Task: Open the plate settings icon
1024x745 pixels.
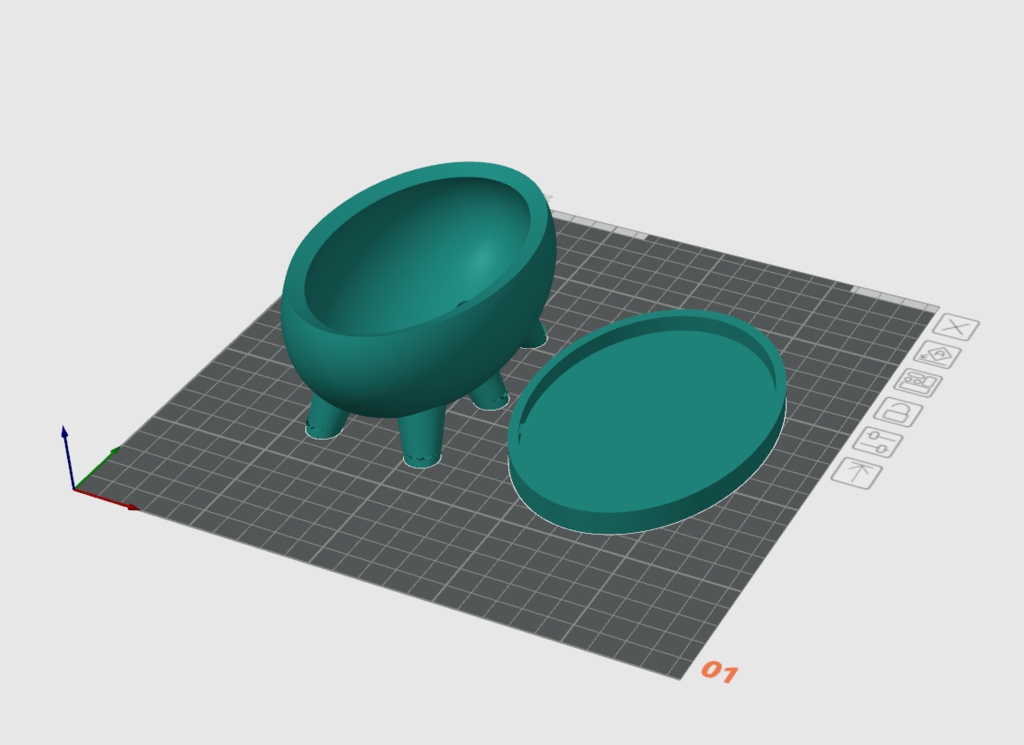Action: [x=877, y=440]
